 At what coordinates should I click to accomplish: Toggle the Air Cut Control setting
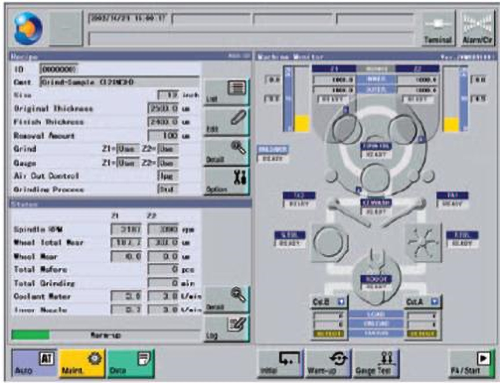(168, 176)
